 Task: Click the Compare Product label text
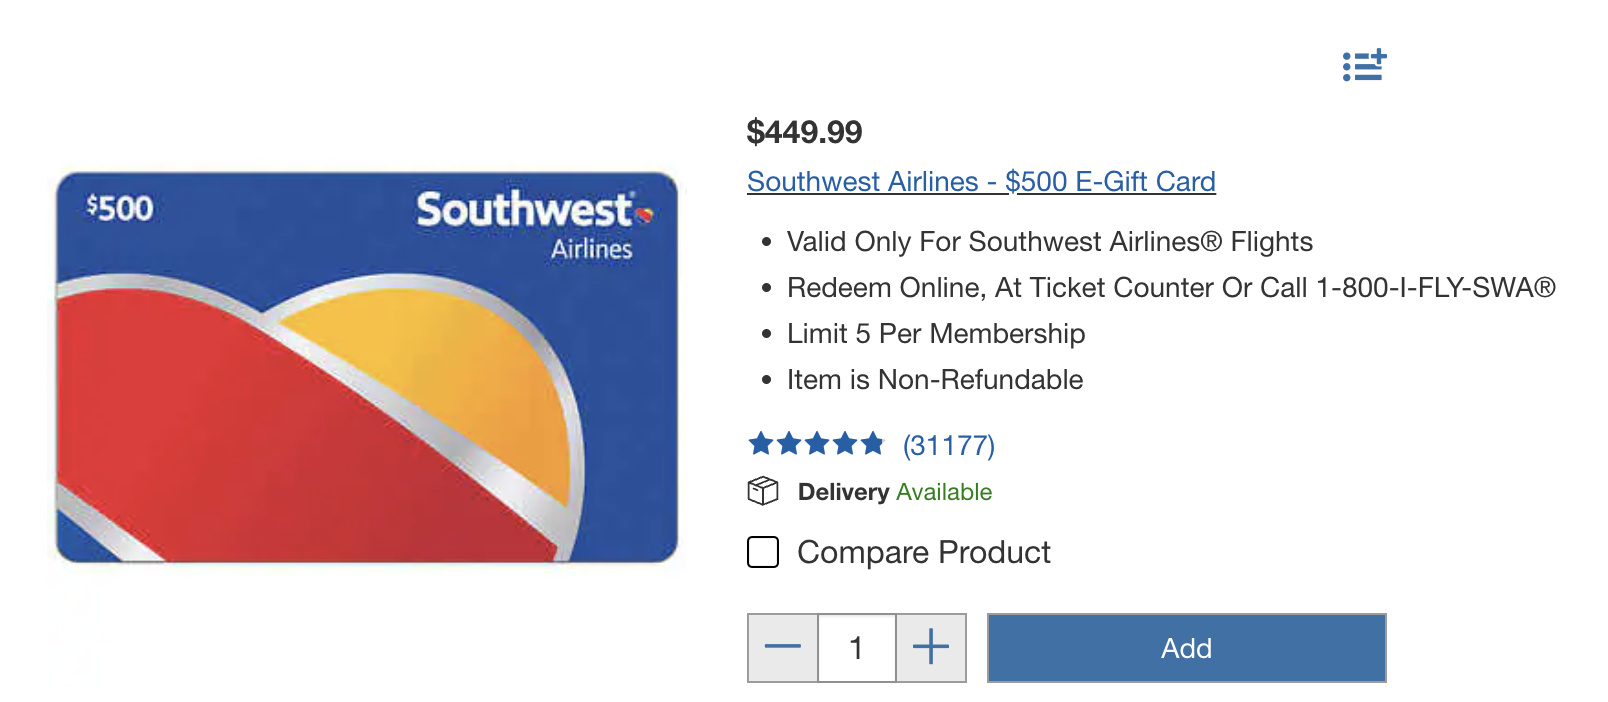[x=923, y=552]
